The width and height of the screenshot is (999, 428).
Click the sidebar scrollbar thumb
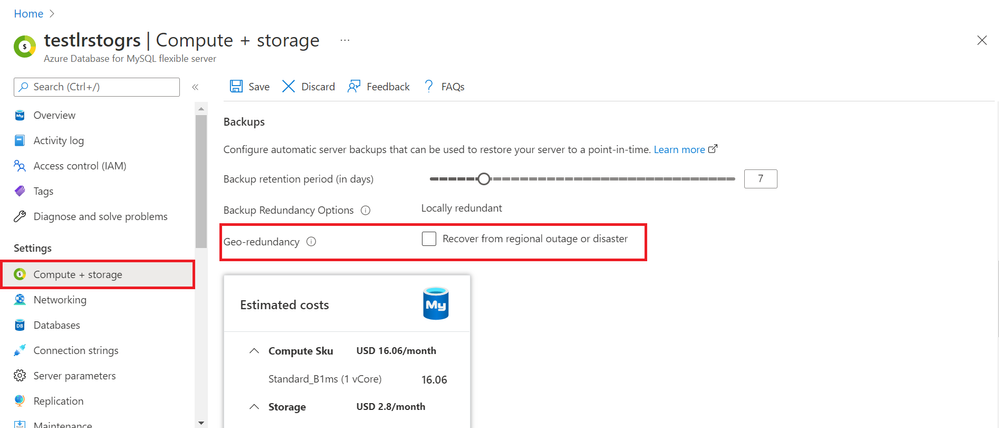[201, 182]
